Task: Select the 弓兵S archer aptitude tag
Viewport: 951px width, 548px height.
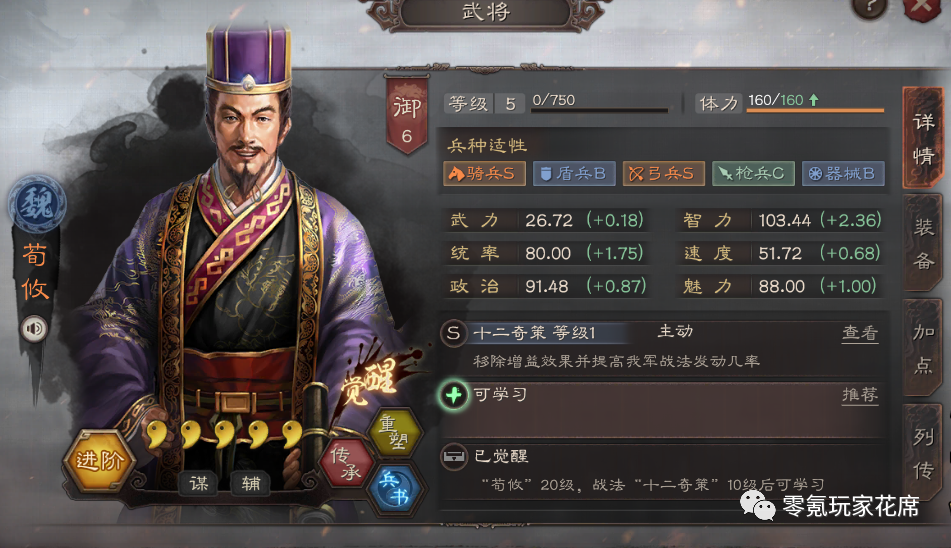Action: point(664,173)
